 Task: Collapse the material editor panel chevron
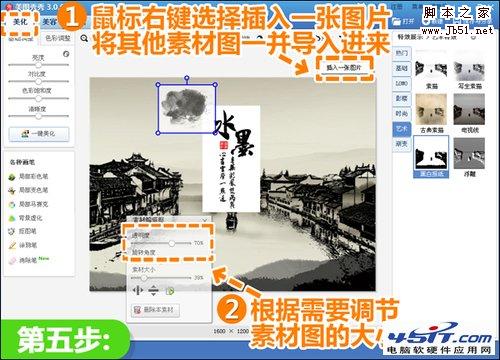click(x=205, y=220)
